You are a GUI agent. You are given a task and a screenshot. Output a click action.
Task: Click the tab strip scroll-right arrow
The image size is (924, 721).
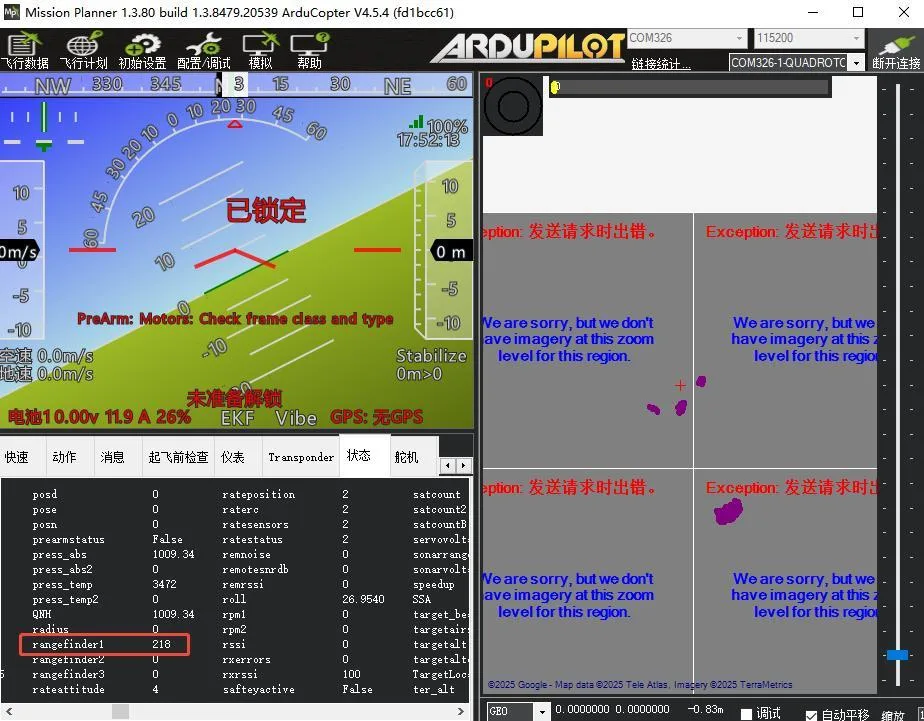[464, 465]
